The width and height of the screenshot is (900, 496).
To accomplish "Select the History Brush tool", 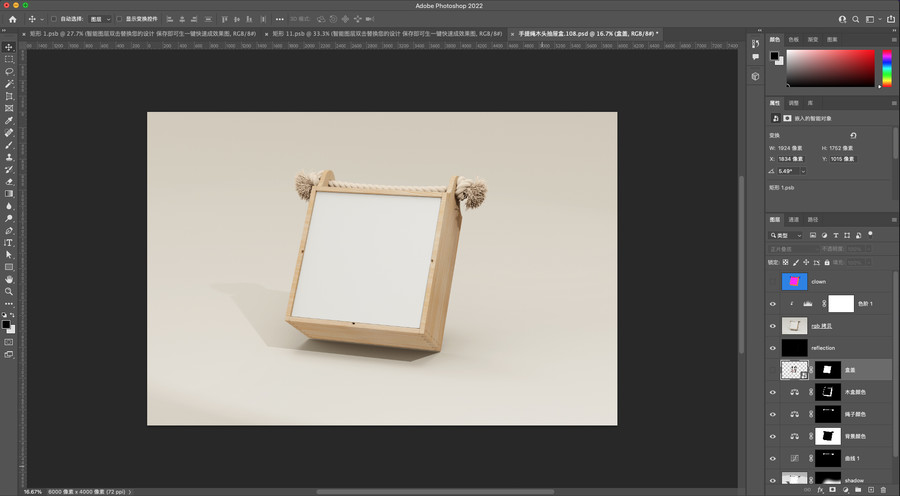I will click(9, 169).
